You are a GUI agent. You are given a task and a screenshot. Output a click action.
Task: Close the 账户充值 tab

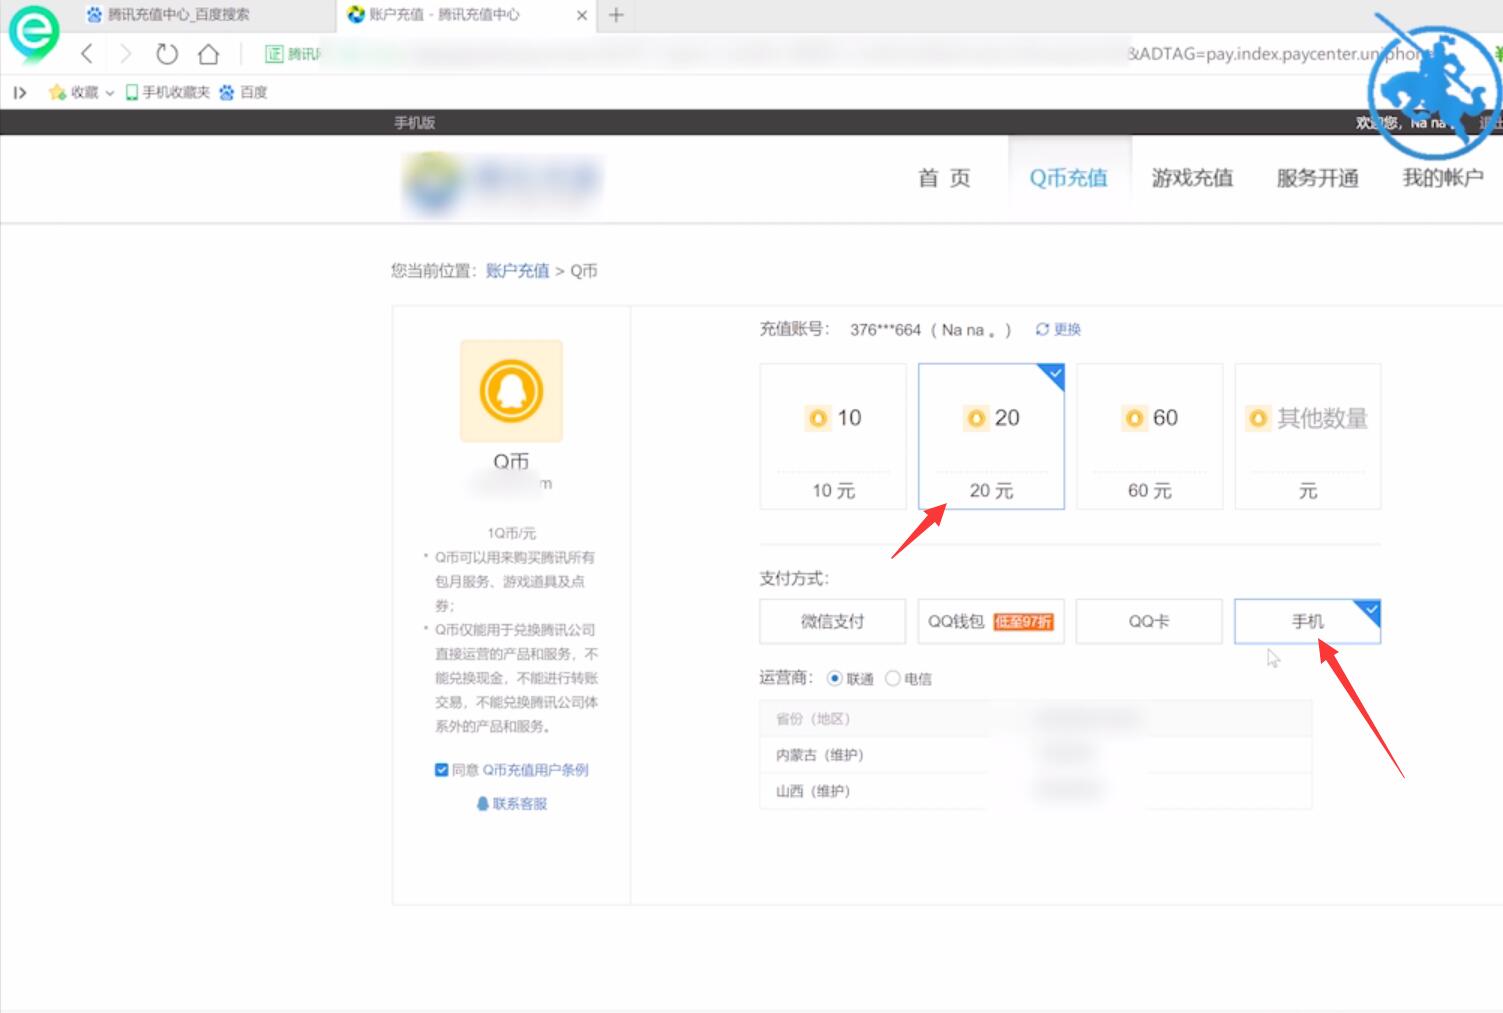coord(582,15)
